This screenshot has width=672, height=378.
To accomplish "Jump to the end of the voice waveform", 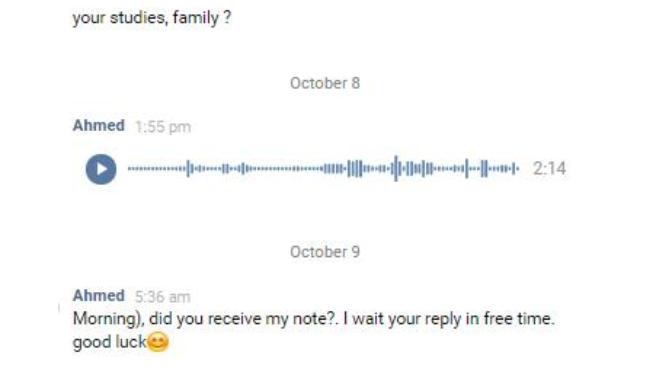I will (518, 169).
